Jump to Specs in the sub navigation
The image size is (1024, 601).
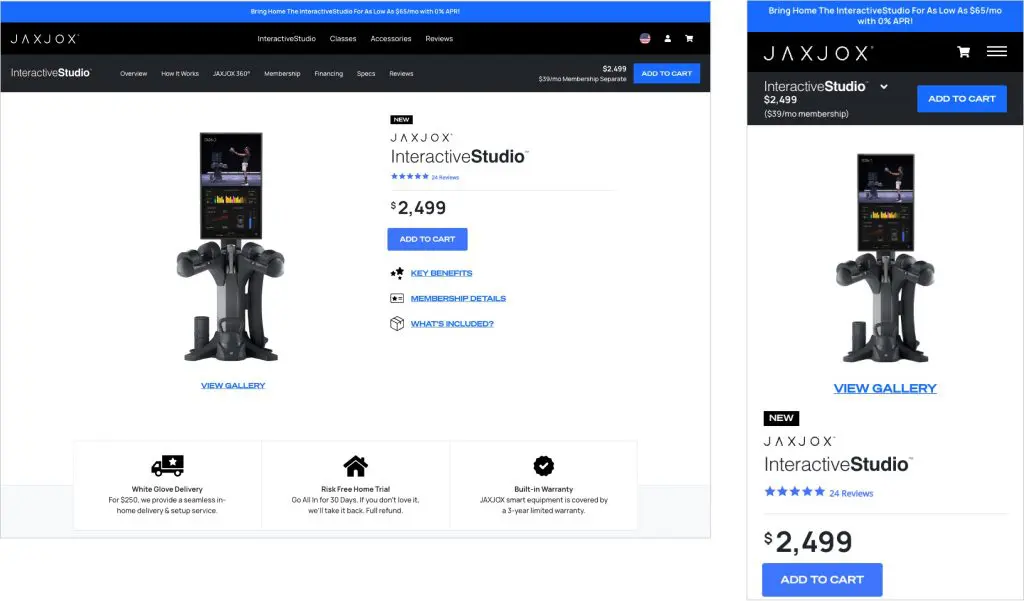point(366,74)
